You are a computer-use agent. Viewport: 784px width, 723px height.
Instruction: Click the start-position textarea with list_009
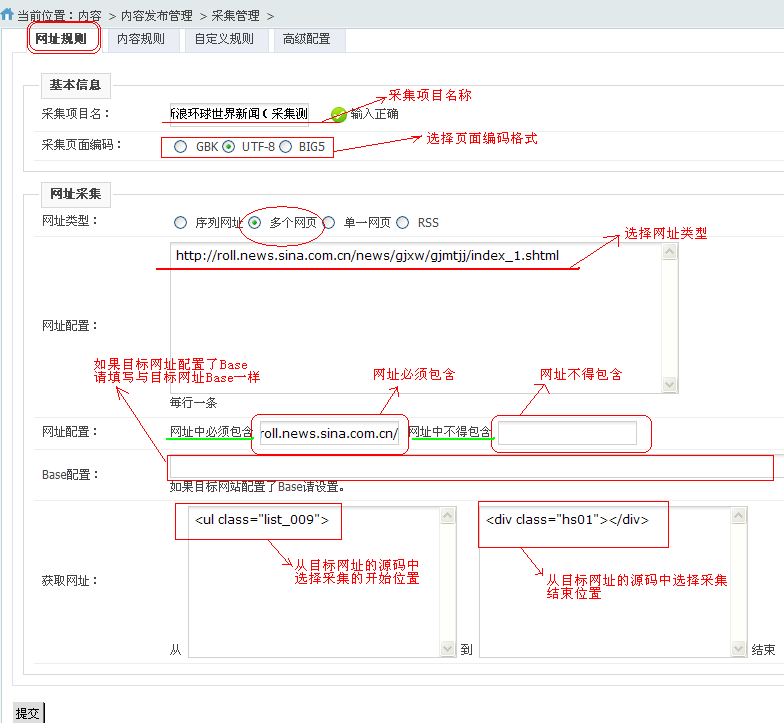click(312, 580)
